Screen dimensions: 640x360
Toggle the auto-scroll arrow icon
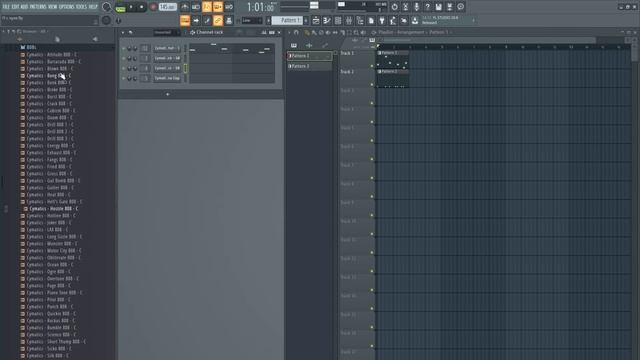point(196,20)
